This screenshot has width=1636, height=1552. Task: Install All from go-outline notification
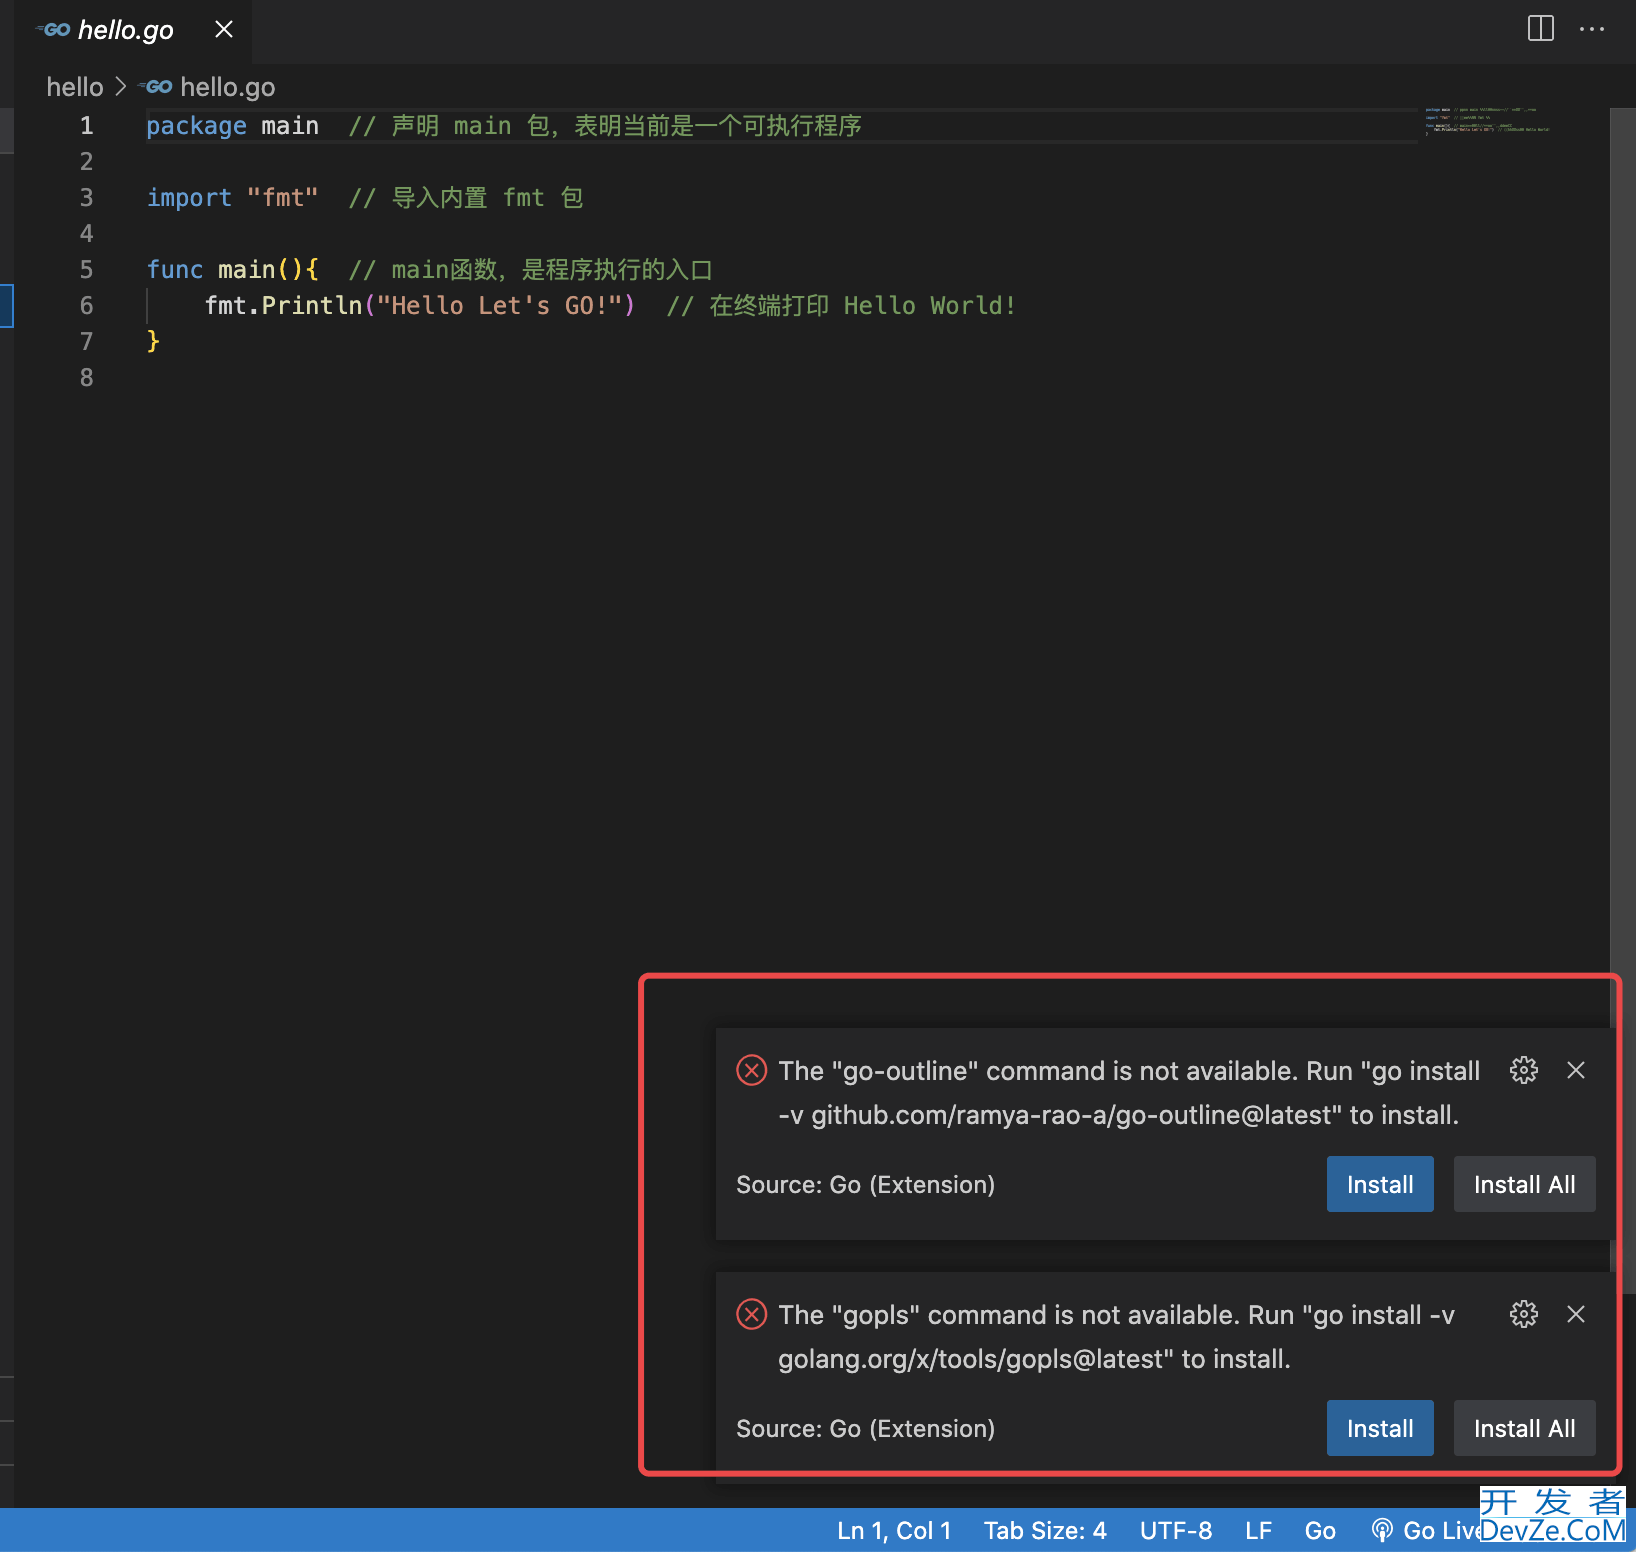pos(1524,1184)
